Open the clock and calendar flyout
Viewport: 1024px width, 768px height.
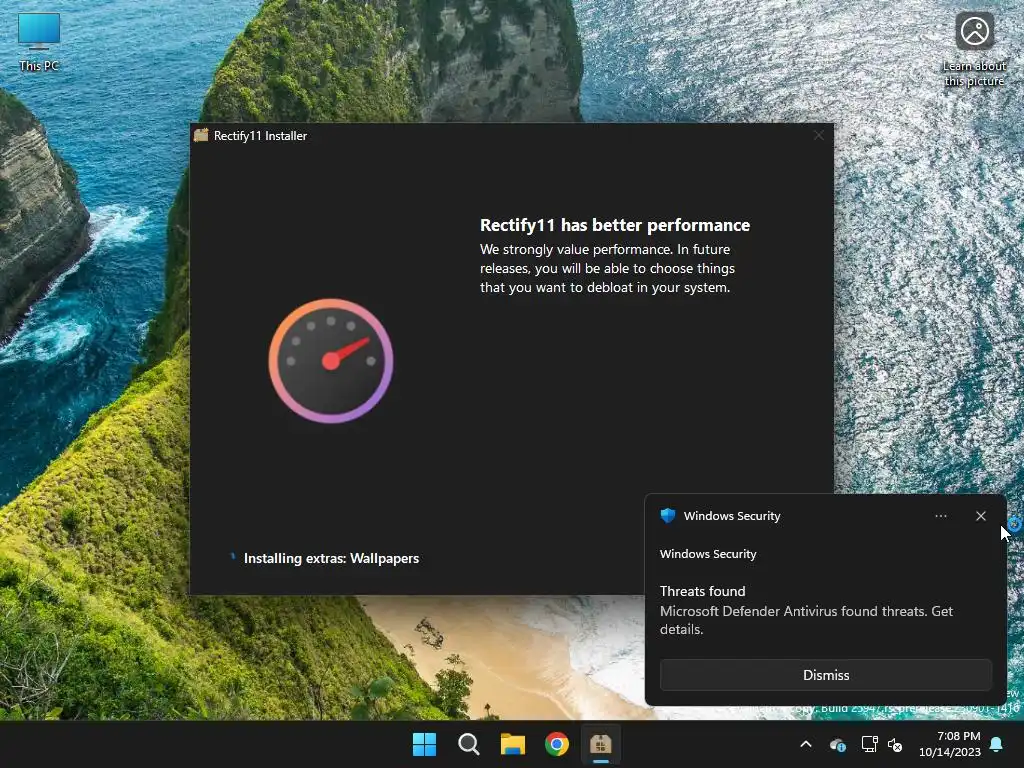click(x=950, y=744)
